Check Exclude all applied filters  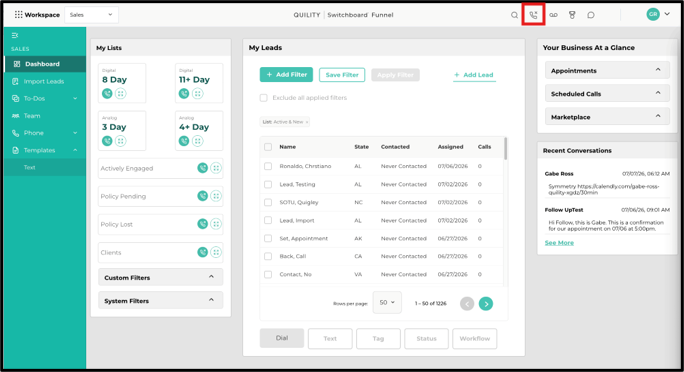pyautogui.click(x=263, y=98)
